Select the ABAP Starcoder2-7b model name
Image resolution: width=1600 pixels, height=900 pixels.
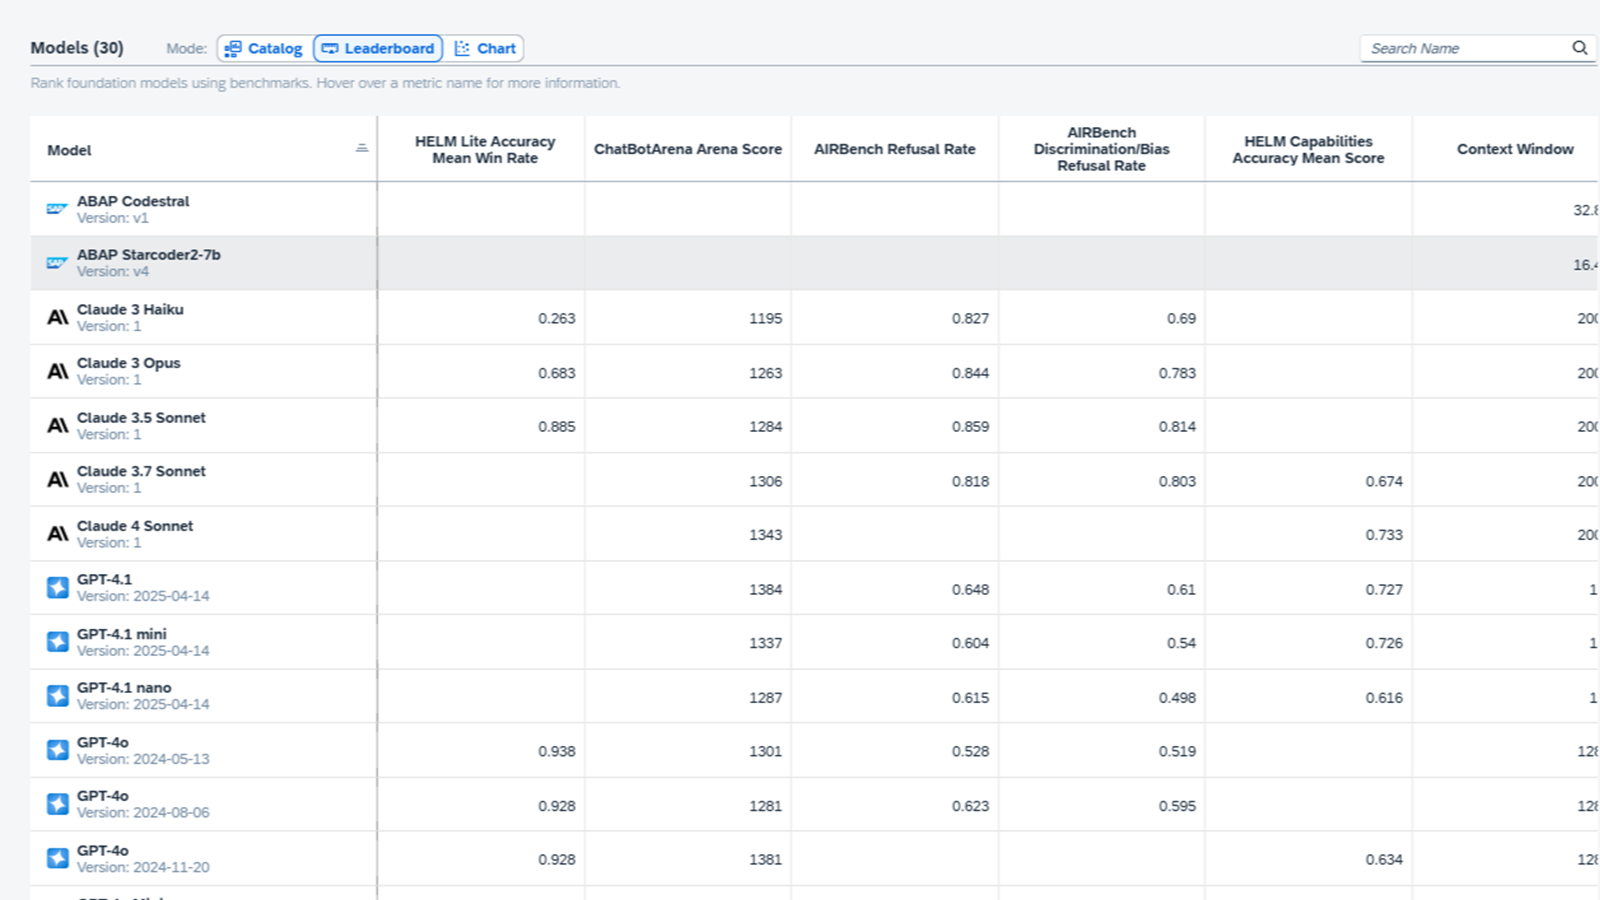tap(149, 255)
